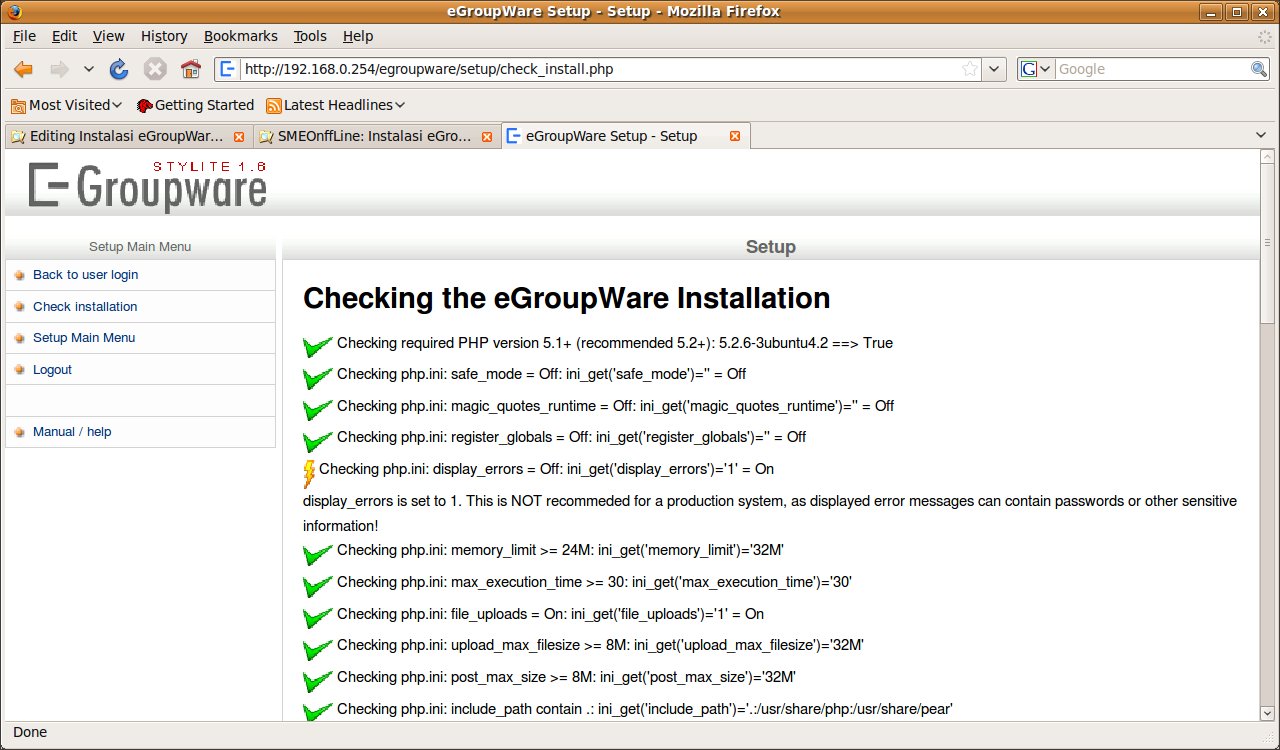Open the Bookmarks menu

point(240,36)
